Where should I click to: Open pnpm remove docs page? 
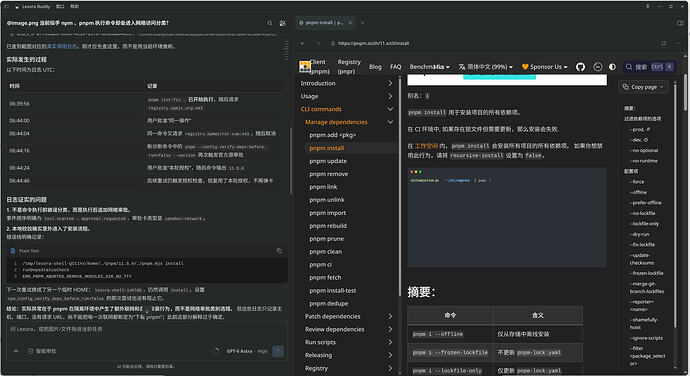[329, 174]
